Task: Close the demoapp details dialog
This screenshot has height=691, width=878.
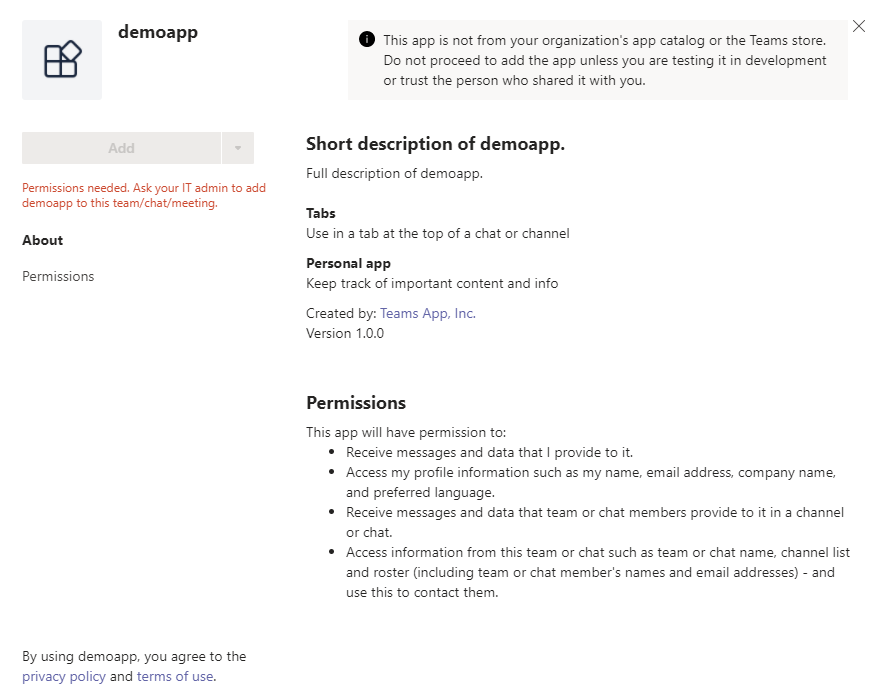Action: pyautogui.click(x=859, y=27)
